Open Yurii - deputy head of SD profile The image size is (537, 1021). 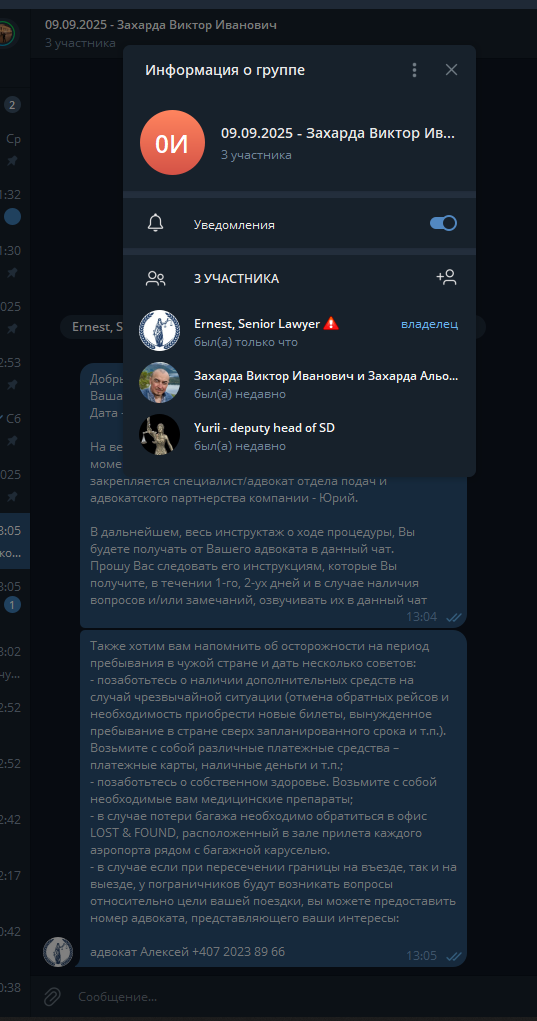click(x=299, y=434)
